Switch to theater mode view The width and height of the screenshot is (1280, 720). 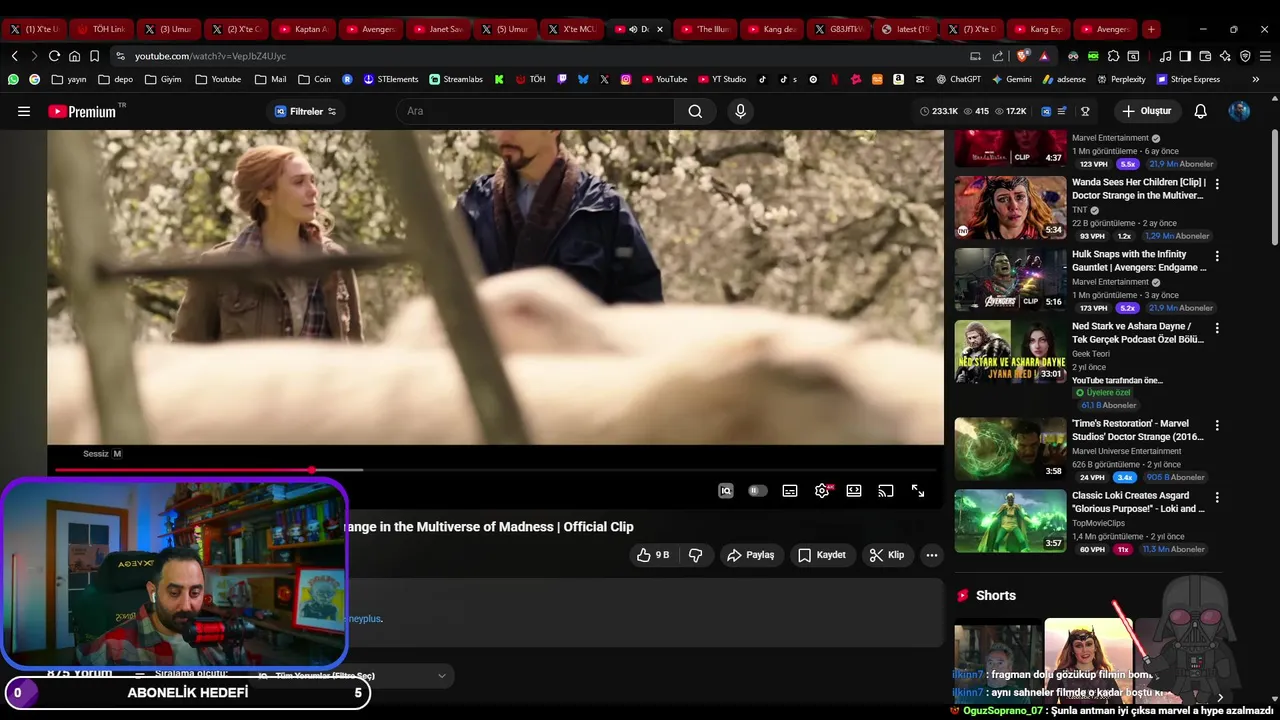click(854, 491)
